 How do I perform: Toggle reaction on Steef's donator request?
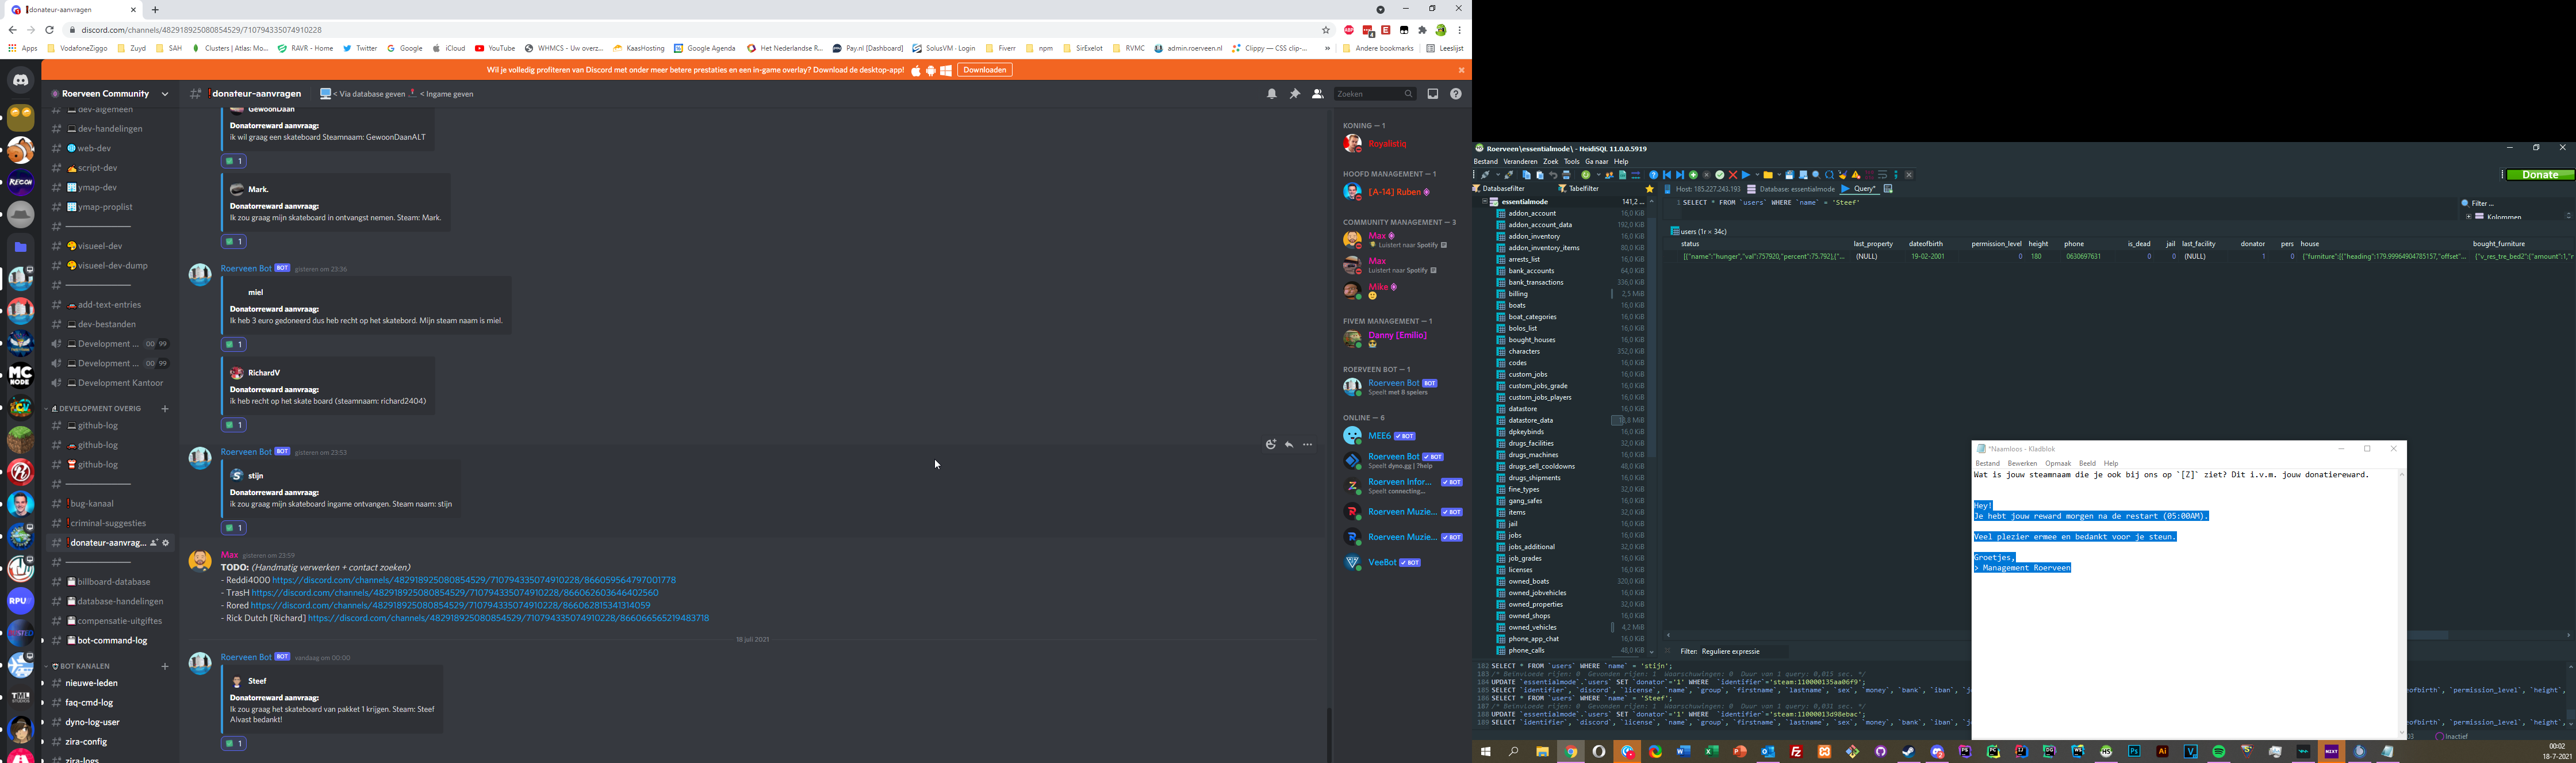[x=234, y=744]
